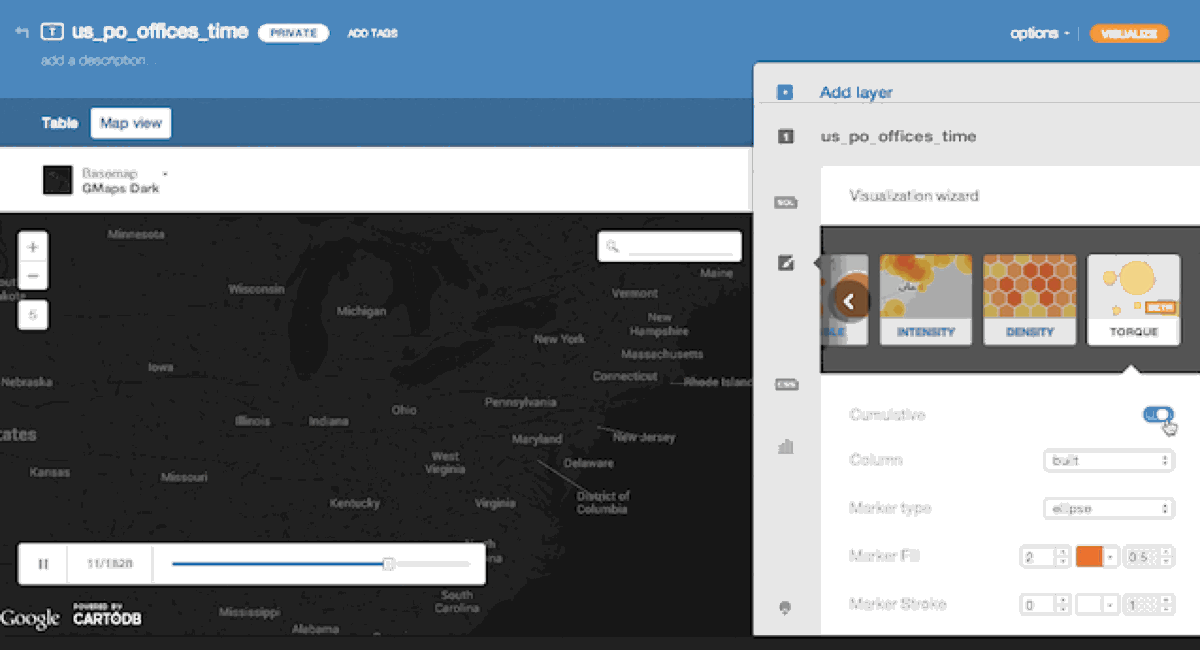Zoom out on the map
Screen dimensions: 1200x650
(33, 276)
